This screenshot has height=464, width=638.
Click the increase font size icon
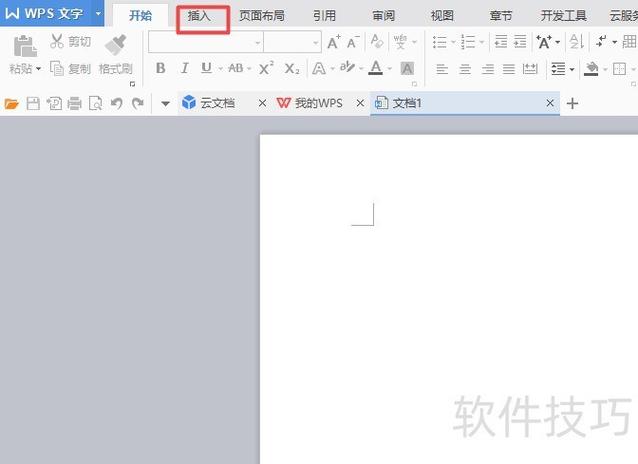(x=334, y=42)
